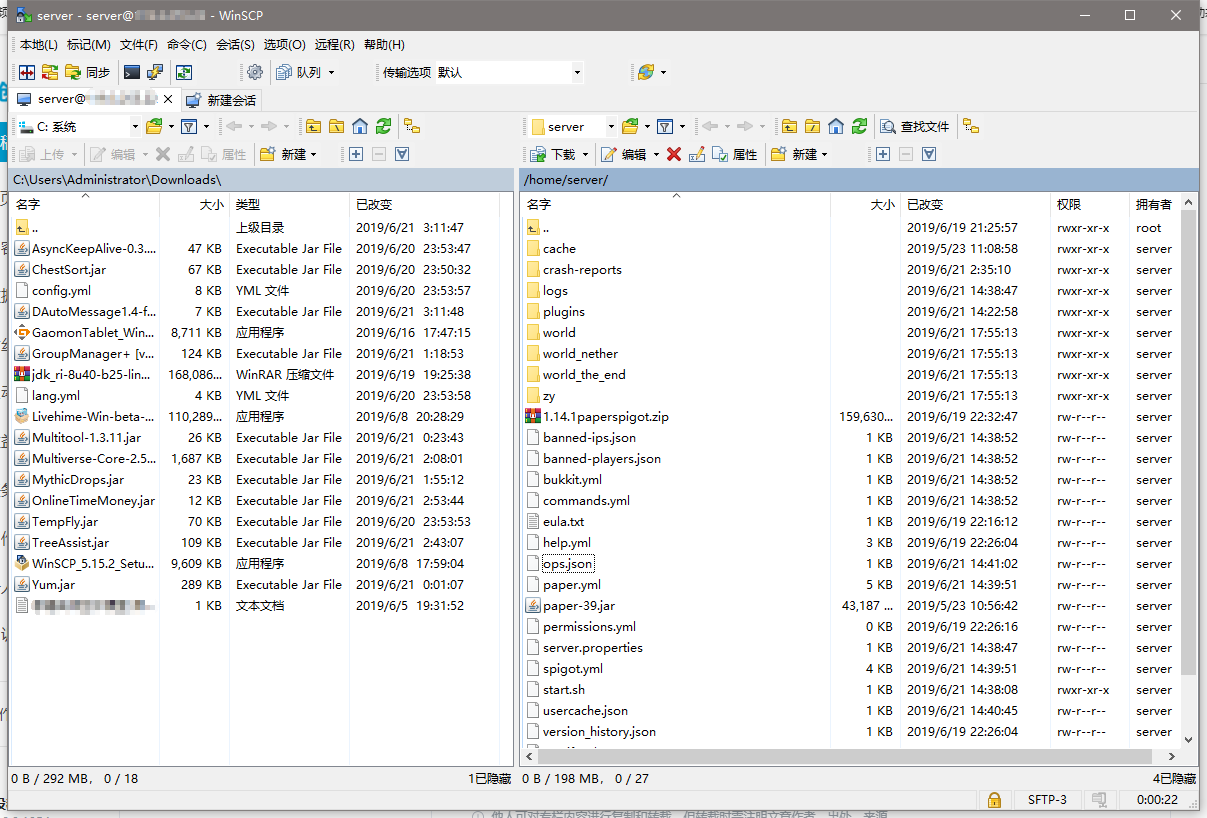Open the 远程(R) menu

click(x=335, y=44)
